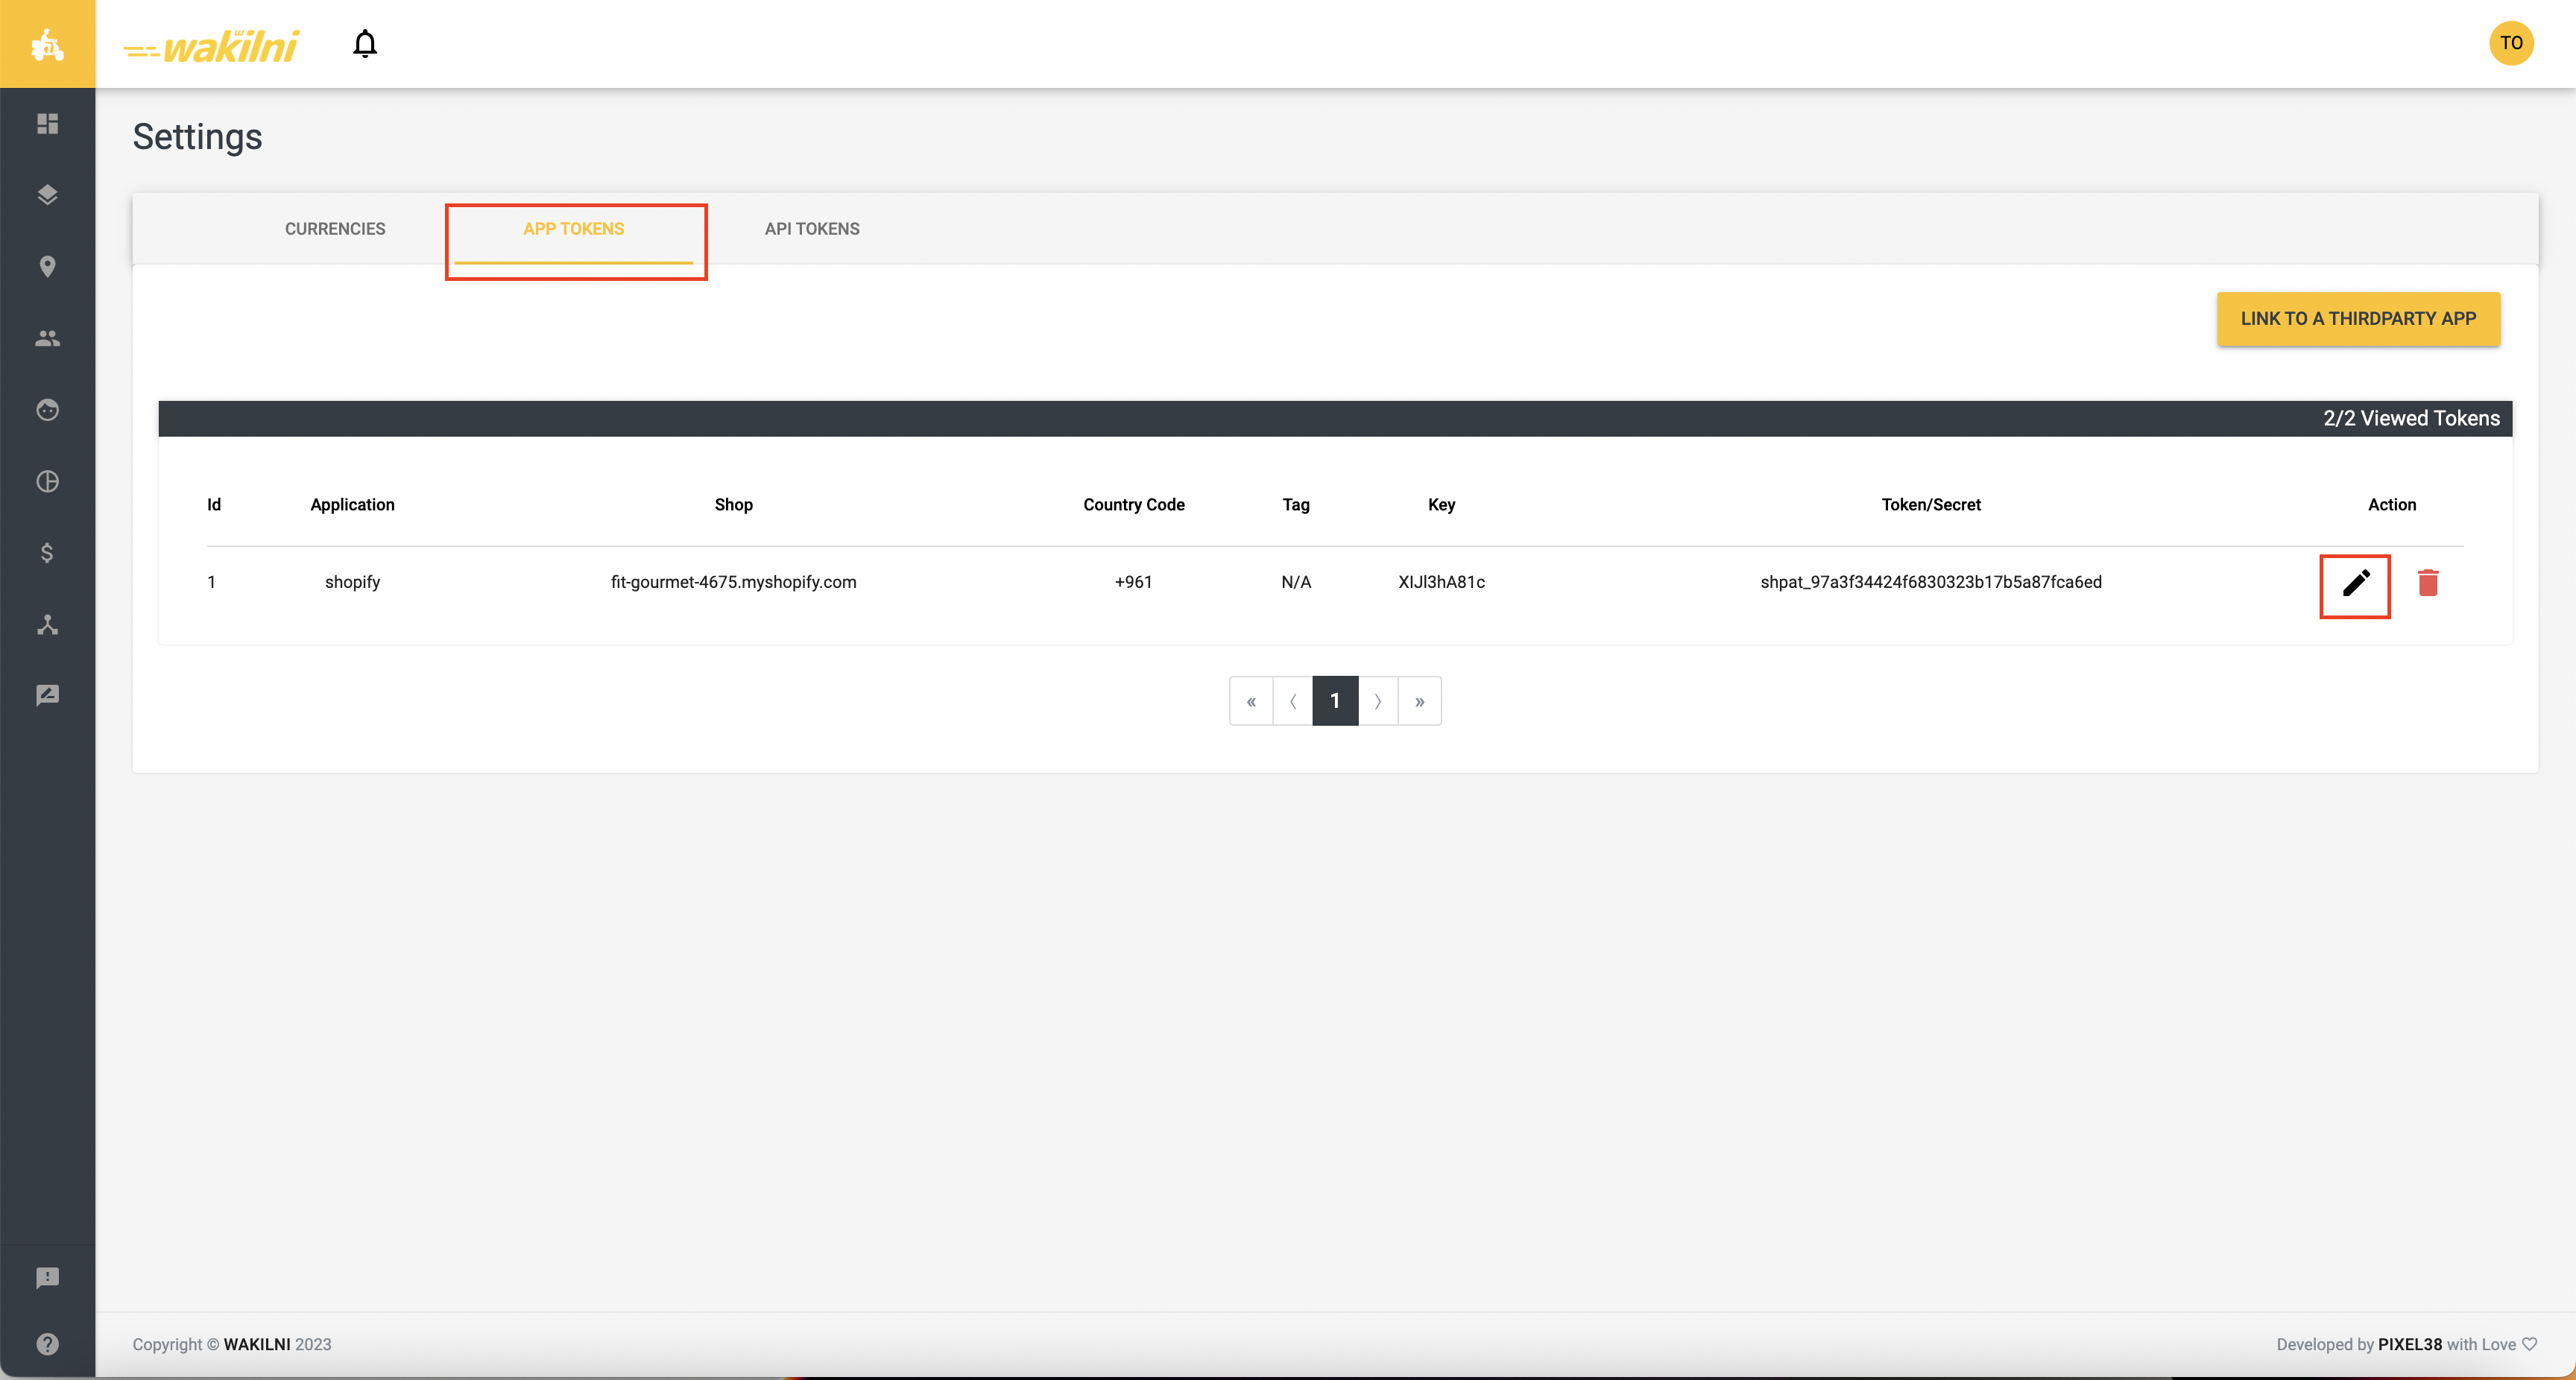Select the App Tokens tab

[573, 229]
